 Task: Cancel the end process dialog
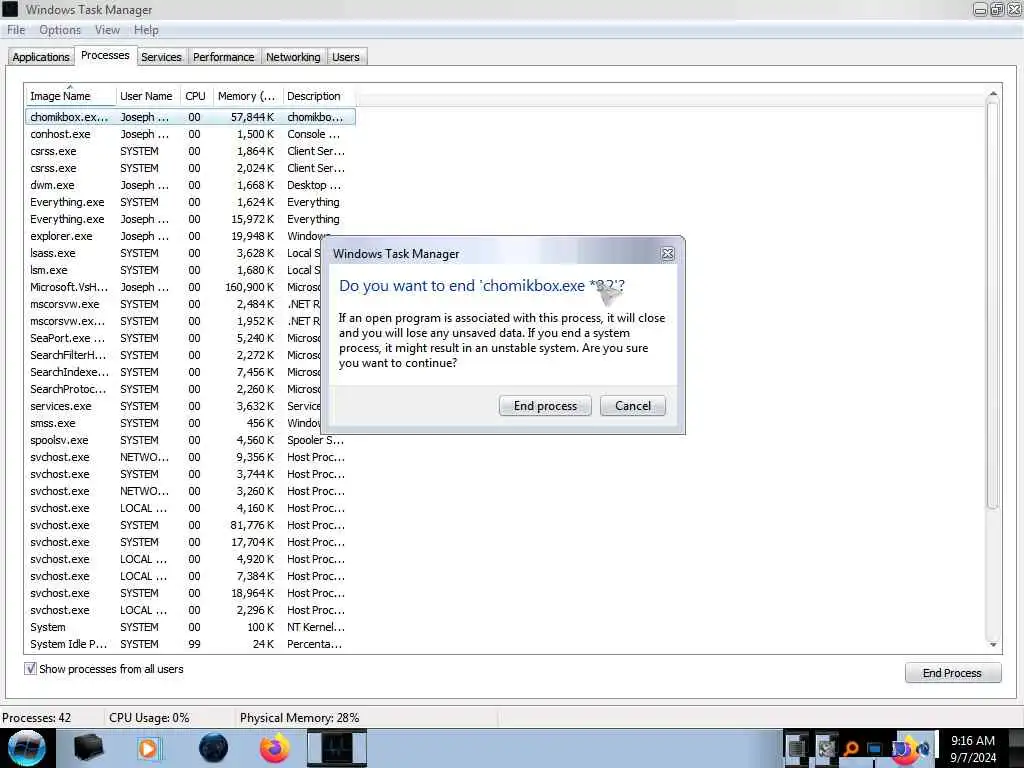coord(633,406)
